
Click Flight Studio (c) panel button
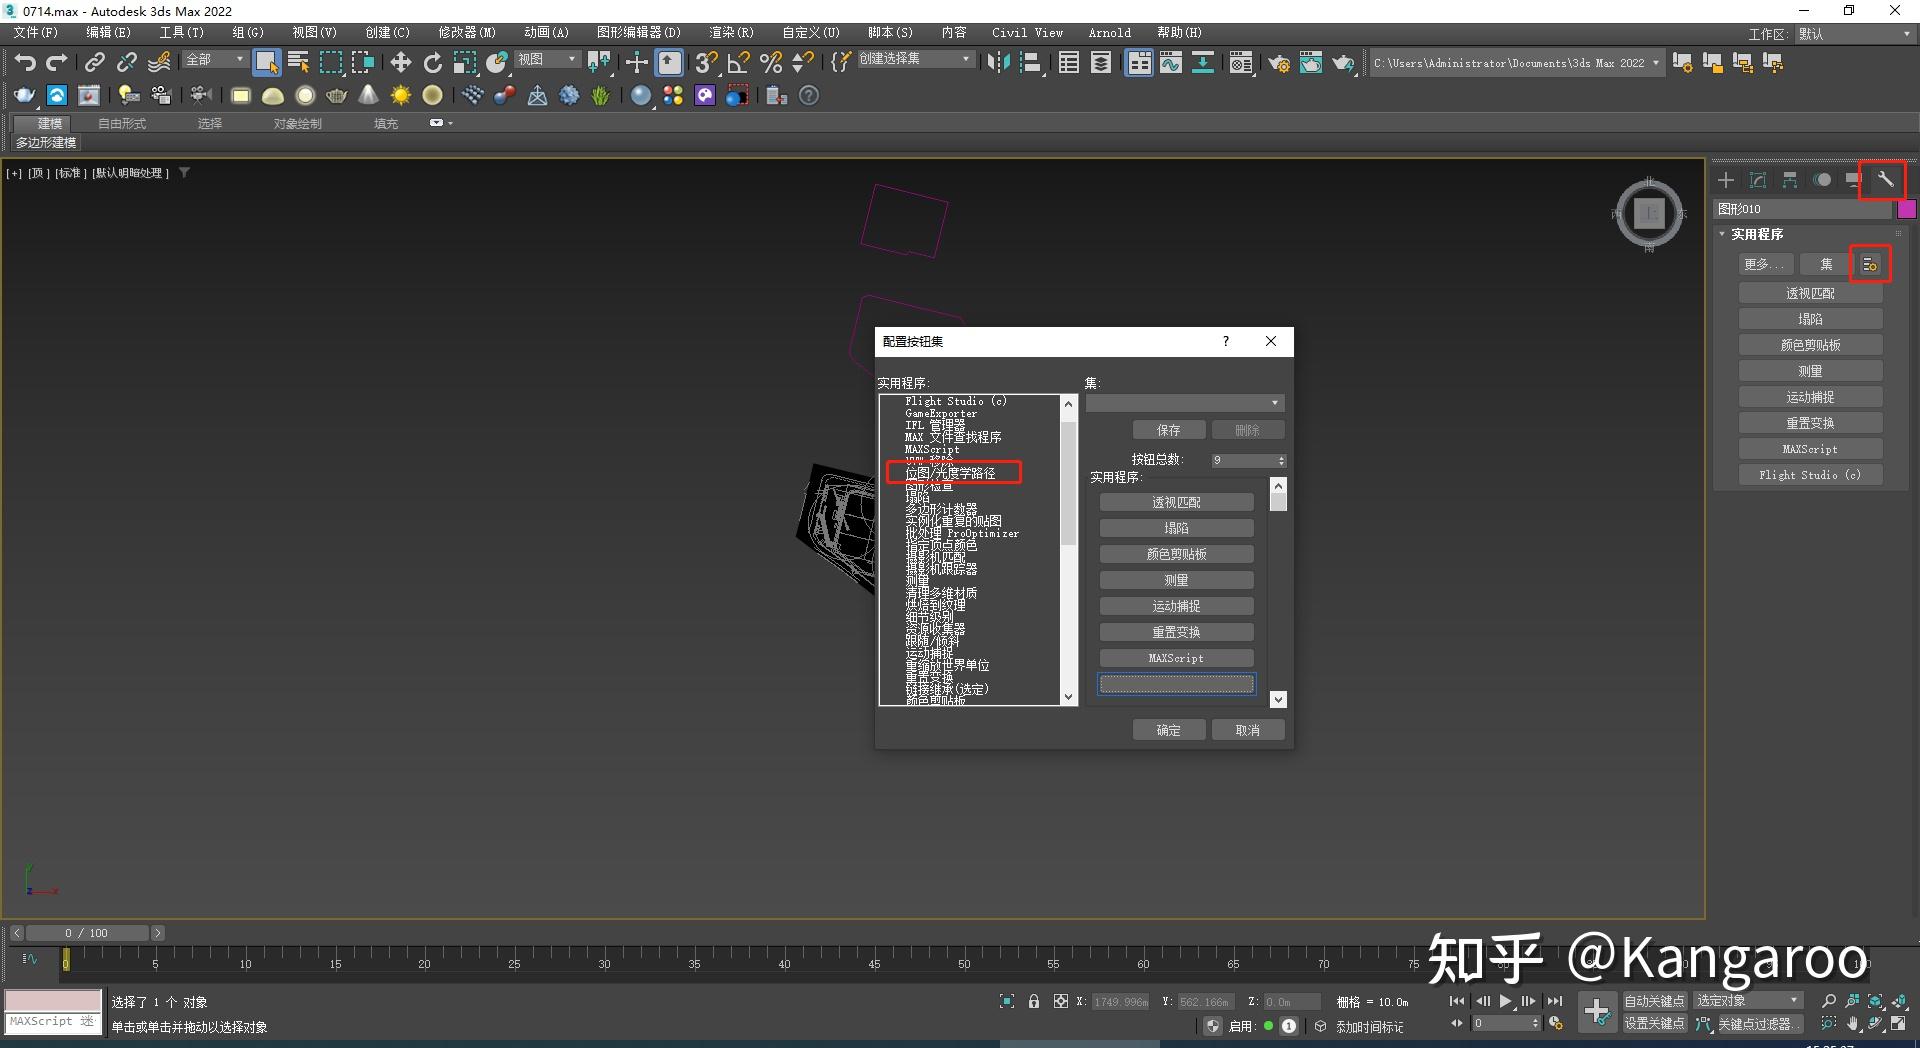click(1810, 475)
